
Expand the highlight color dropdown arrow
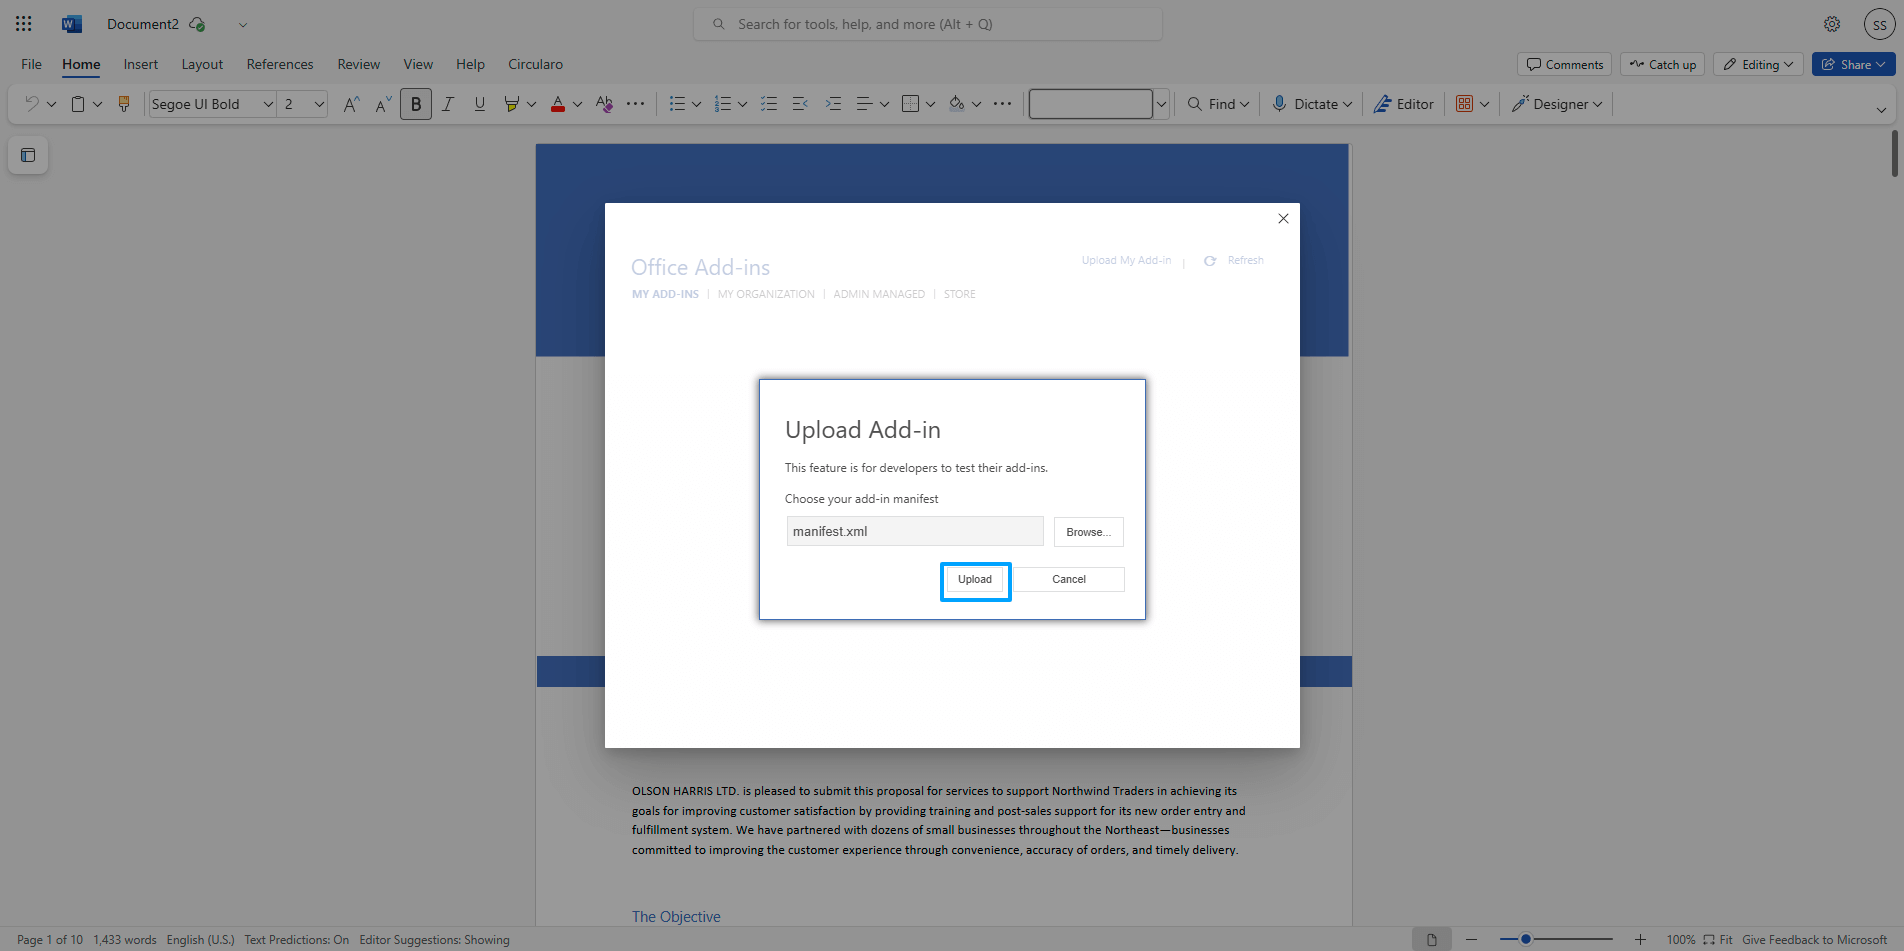point(532,104)
